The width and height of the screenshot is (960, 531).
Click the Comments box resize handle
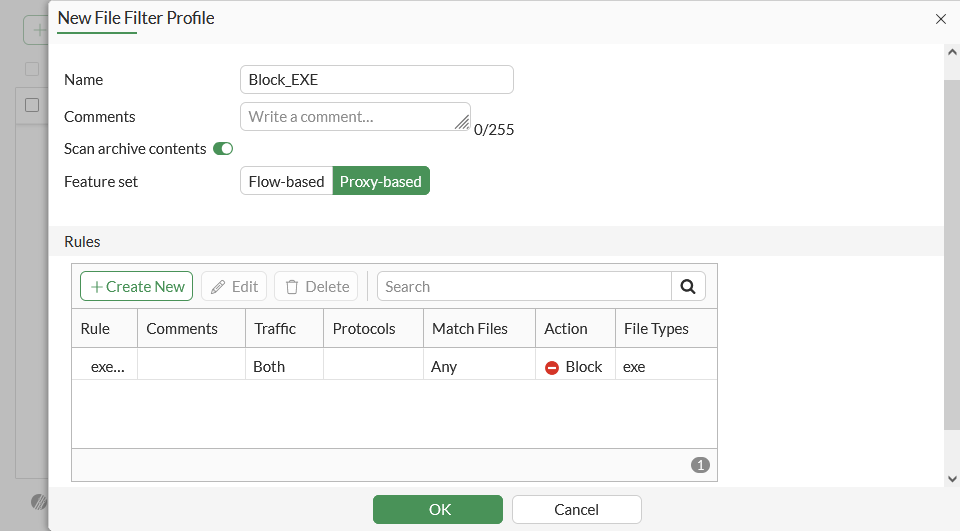462,123
